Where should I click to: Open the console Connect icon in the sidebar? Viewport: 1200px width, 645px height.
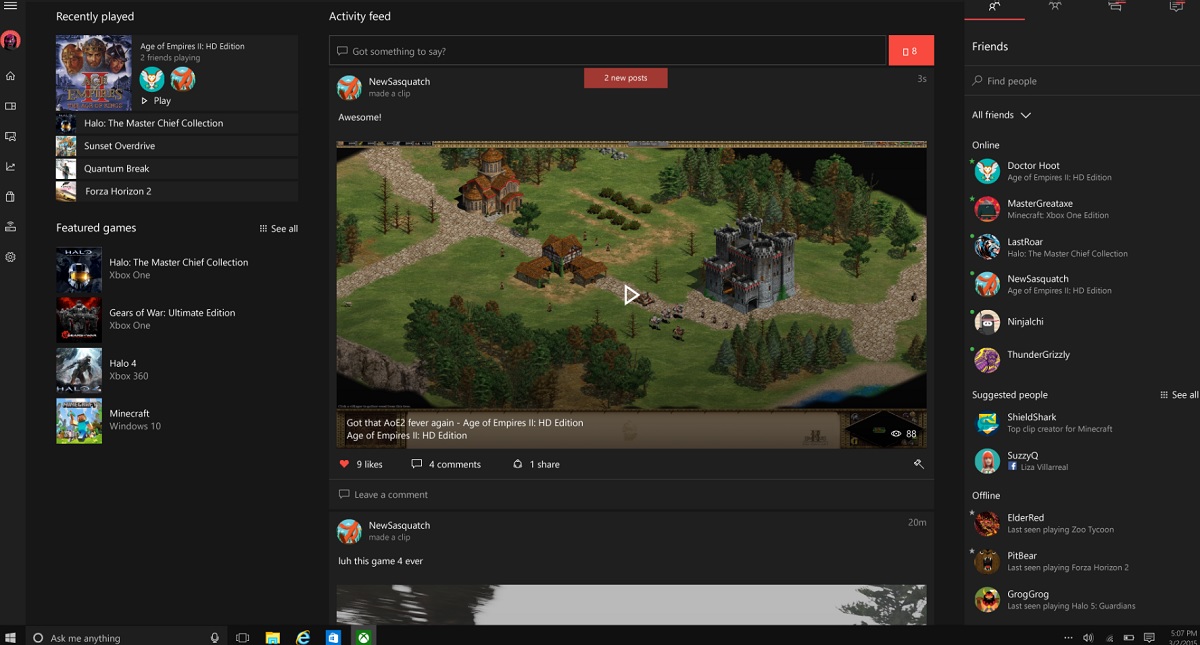pyautogui.click(x=10, y=226)
